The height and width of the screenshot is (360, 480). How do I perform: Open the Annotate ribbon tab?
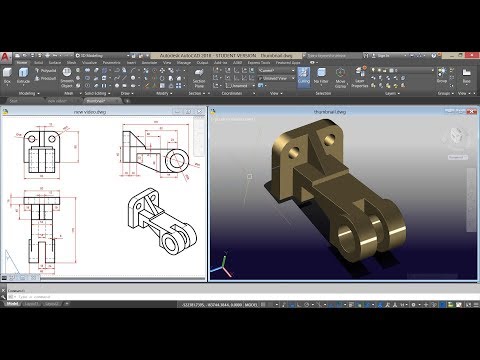point(149,63)
